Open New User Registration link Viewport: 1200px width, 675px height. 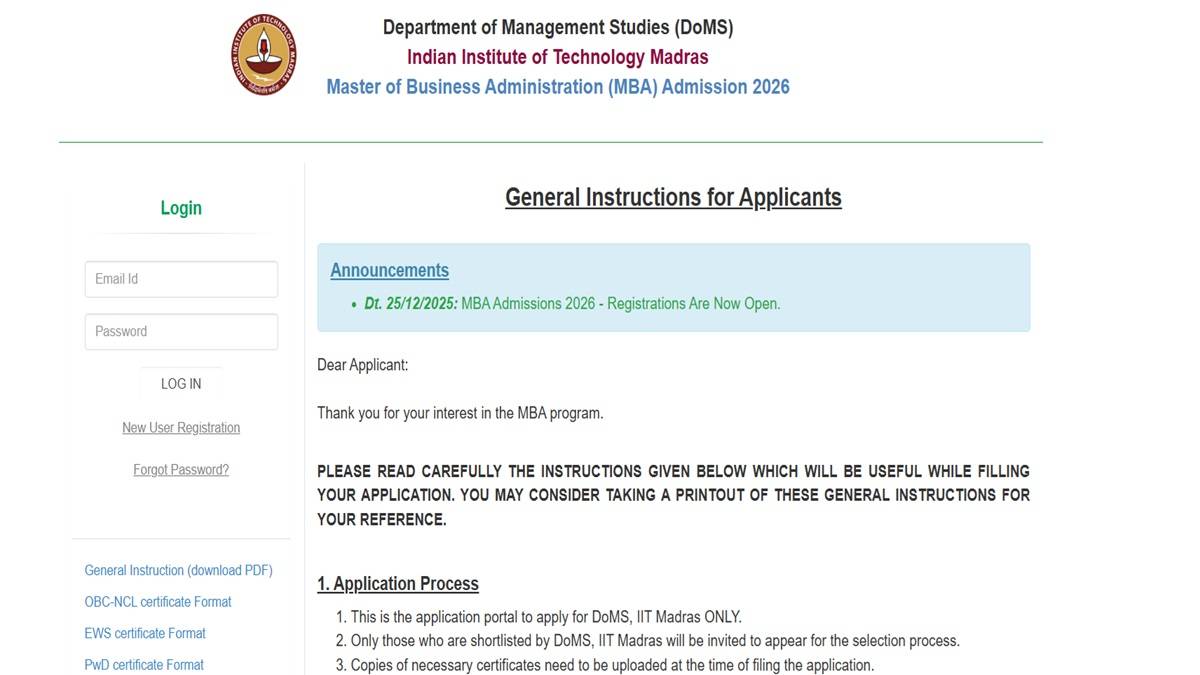click(x=181, y=428)
